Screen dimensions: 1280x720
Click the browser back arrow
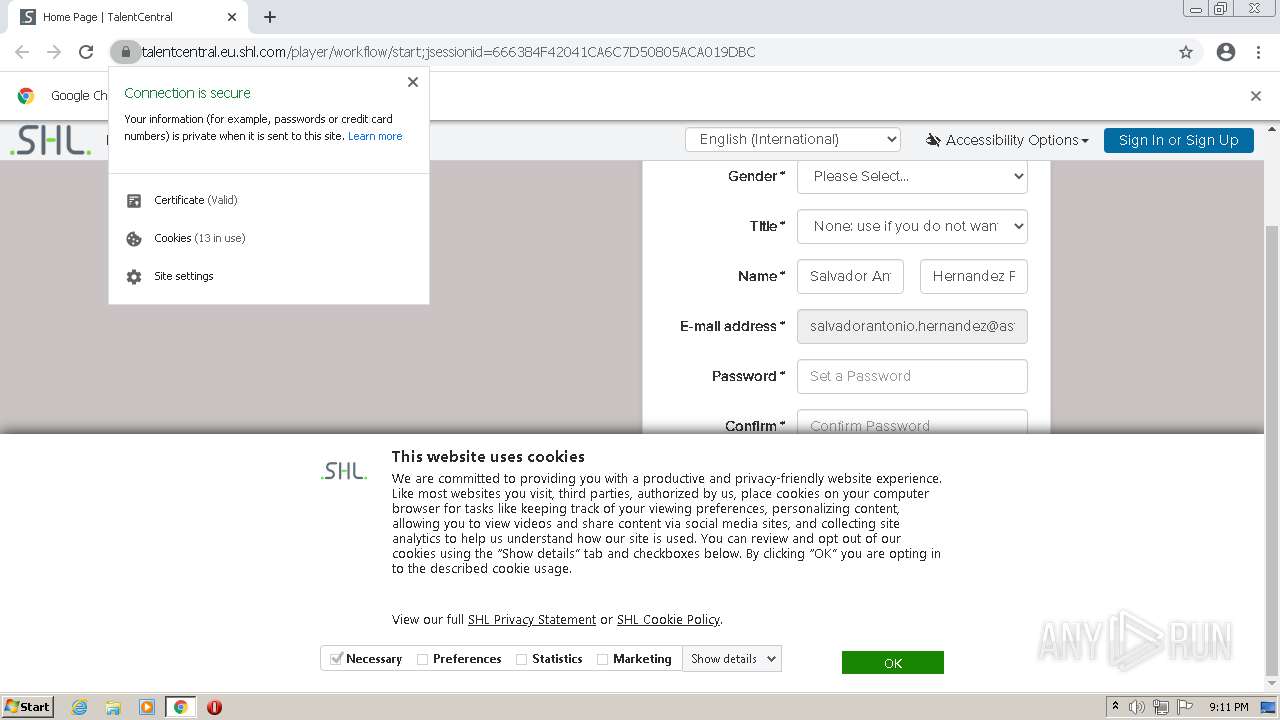tap(22, 52)
